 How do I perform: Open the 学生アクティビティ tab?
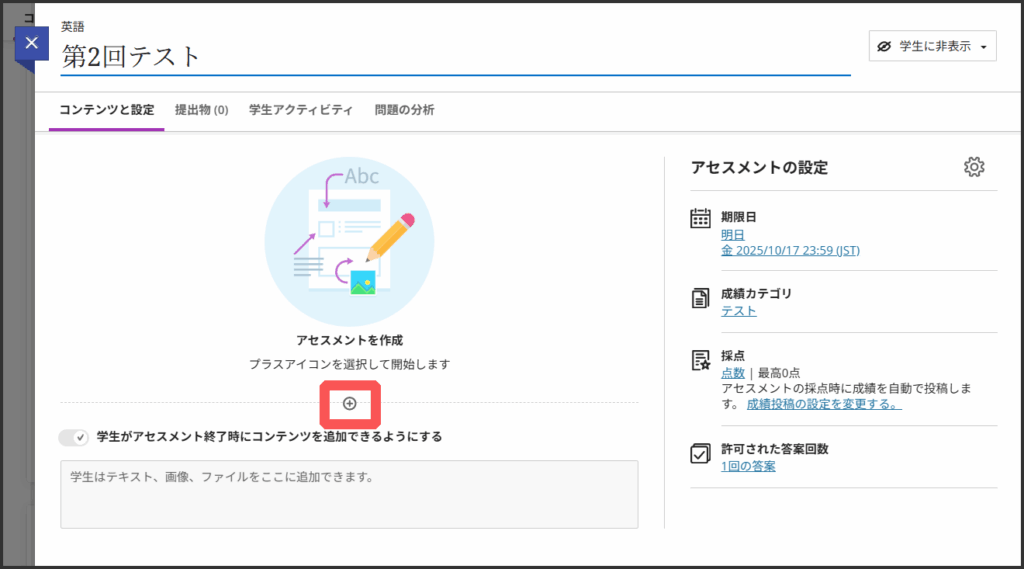pos(301,110)
